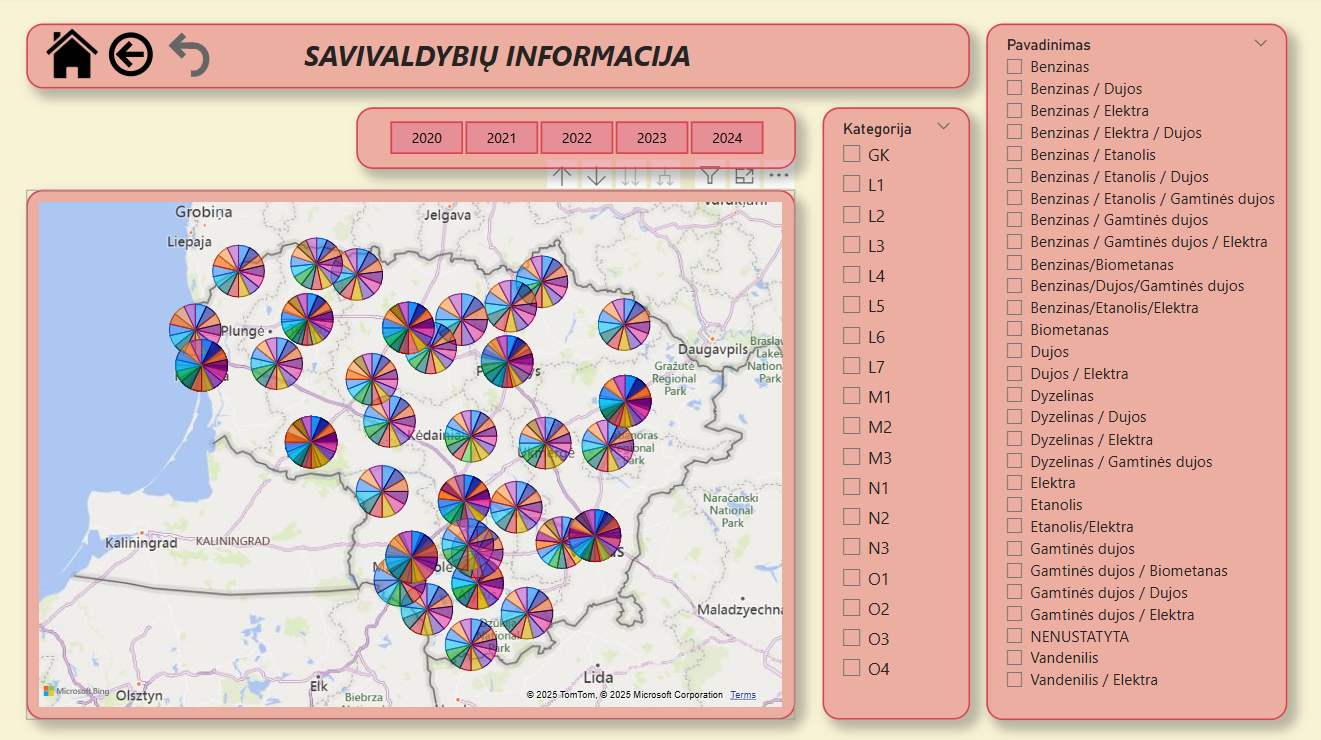Check the Benzinas / Dujos checkbox

coord(1015,88)
